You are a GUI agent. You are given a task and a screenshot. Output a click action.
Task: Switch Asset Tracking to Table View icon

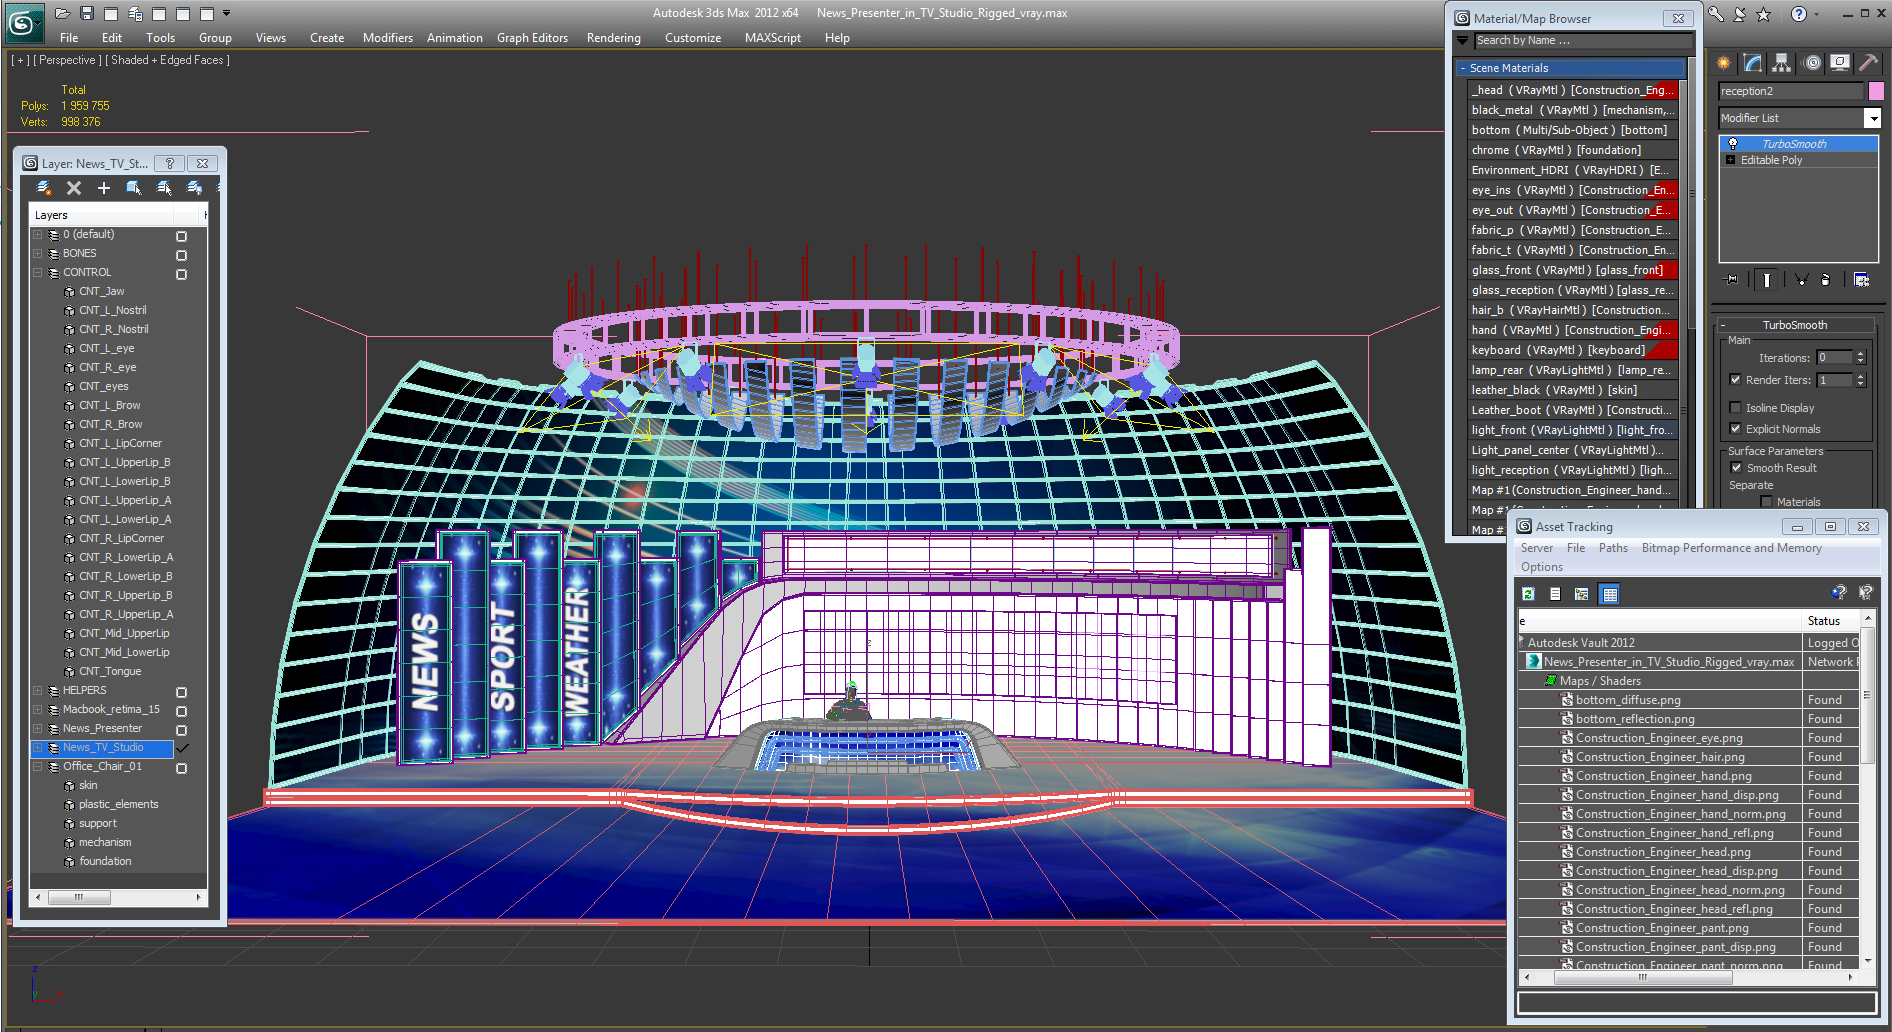1609,594
